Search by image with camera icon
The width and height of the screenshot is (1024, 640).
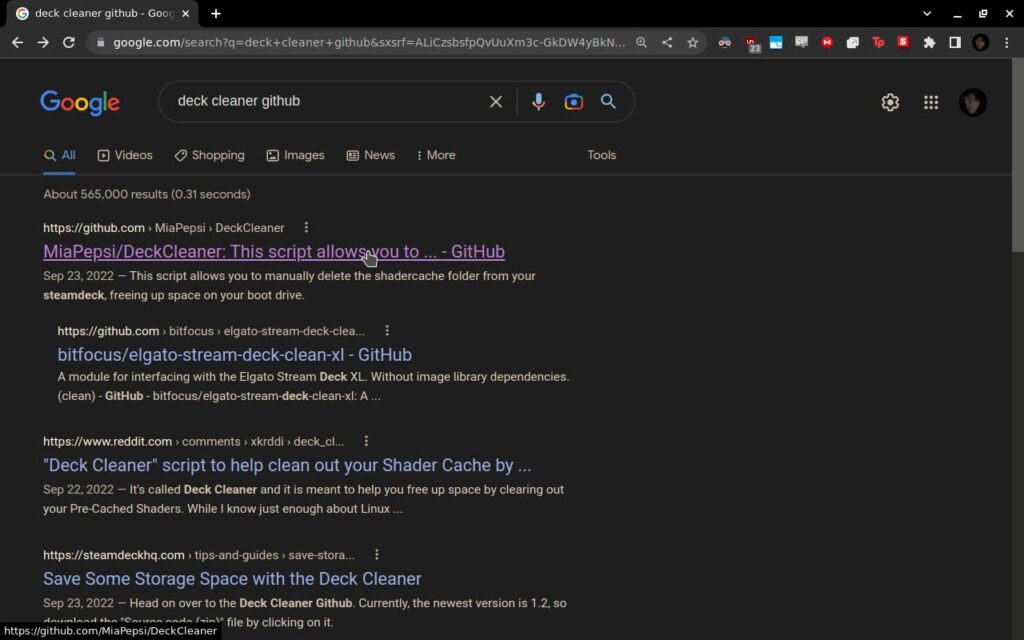click(573, 102)
